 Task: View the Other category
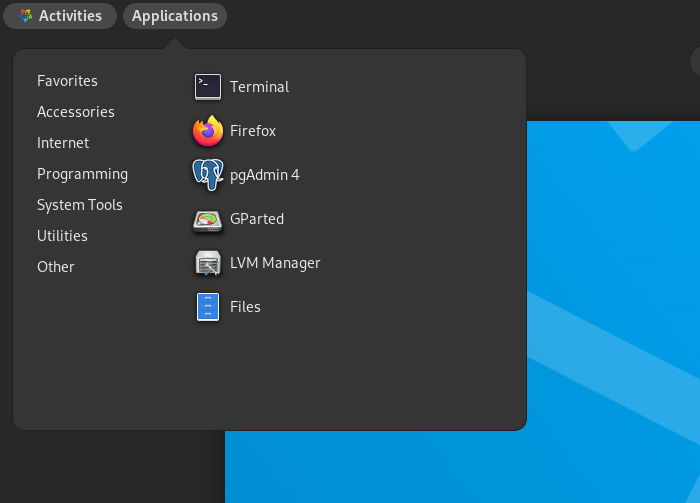coord(56,267)
